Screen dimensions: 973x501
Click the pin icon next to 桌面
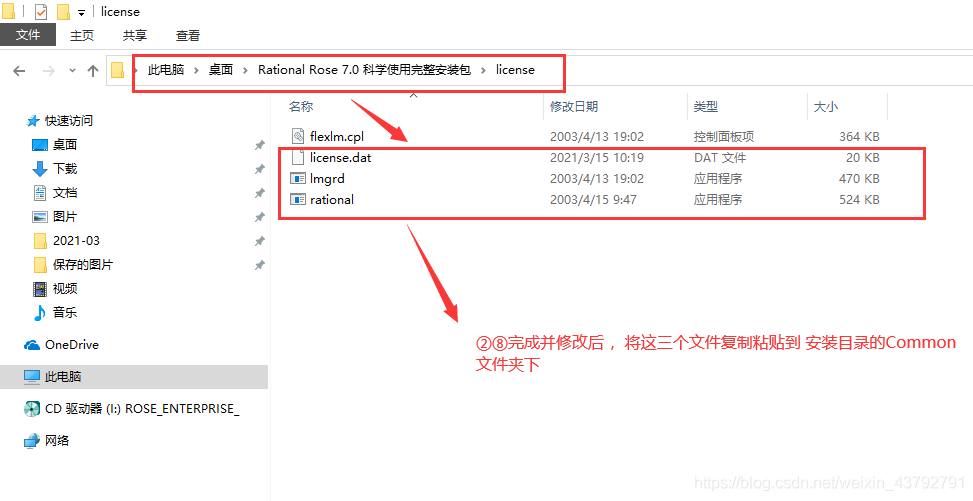pyautogui.click(x=259, y=145)
